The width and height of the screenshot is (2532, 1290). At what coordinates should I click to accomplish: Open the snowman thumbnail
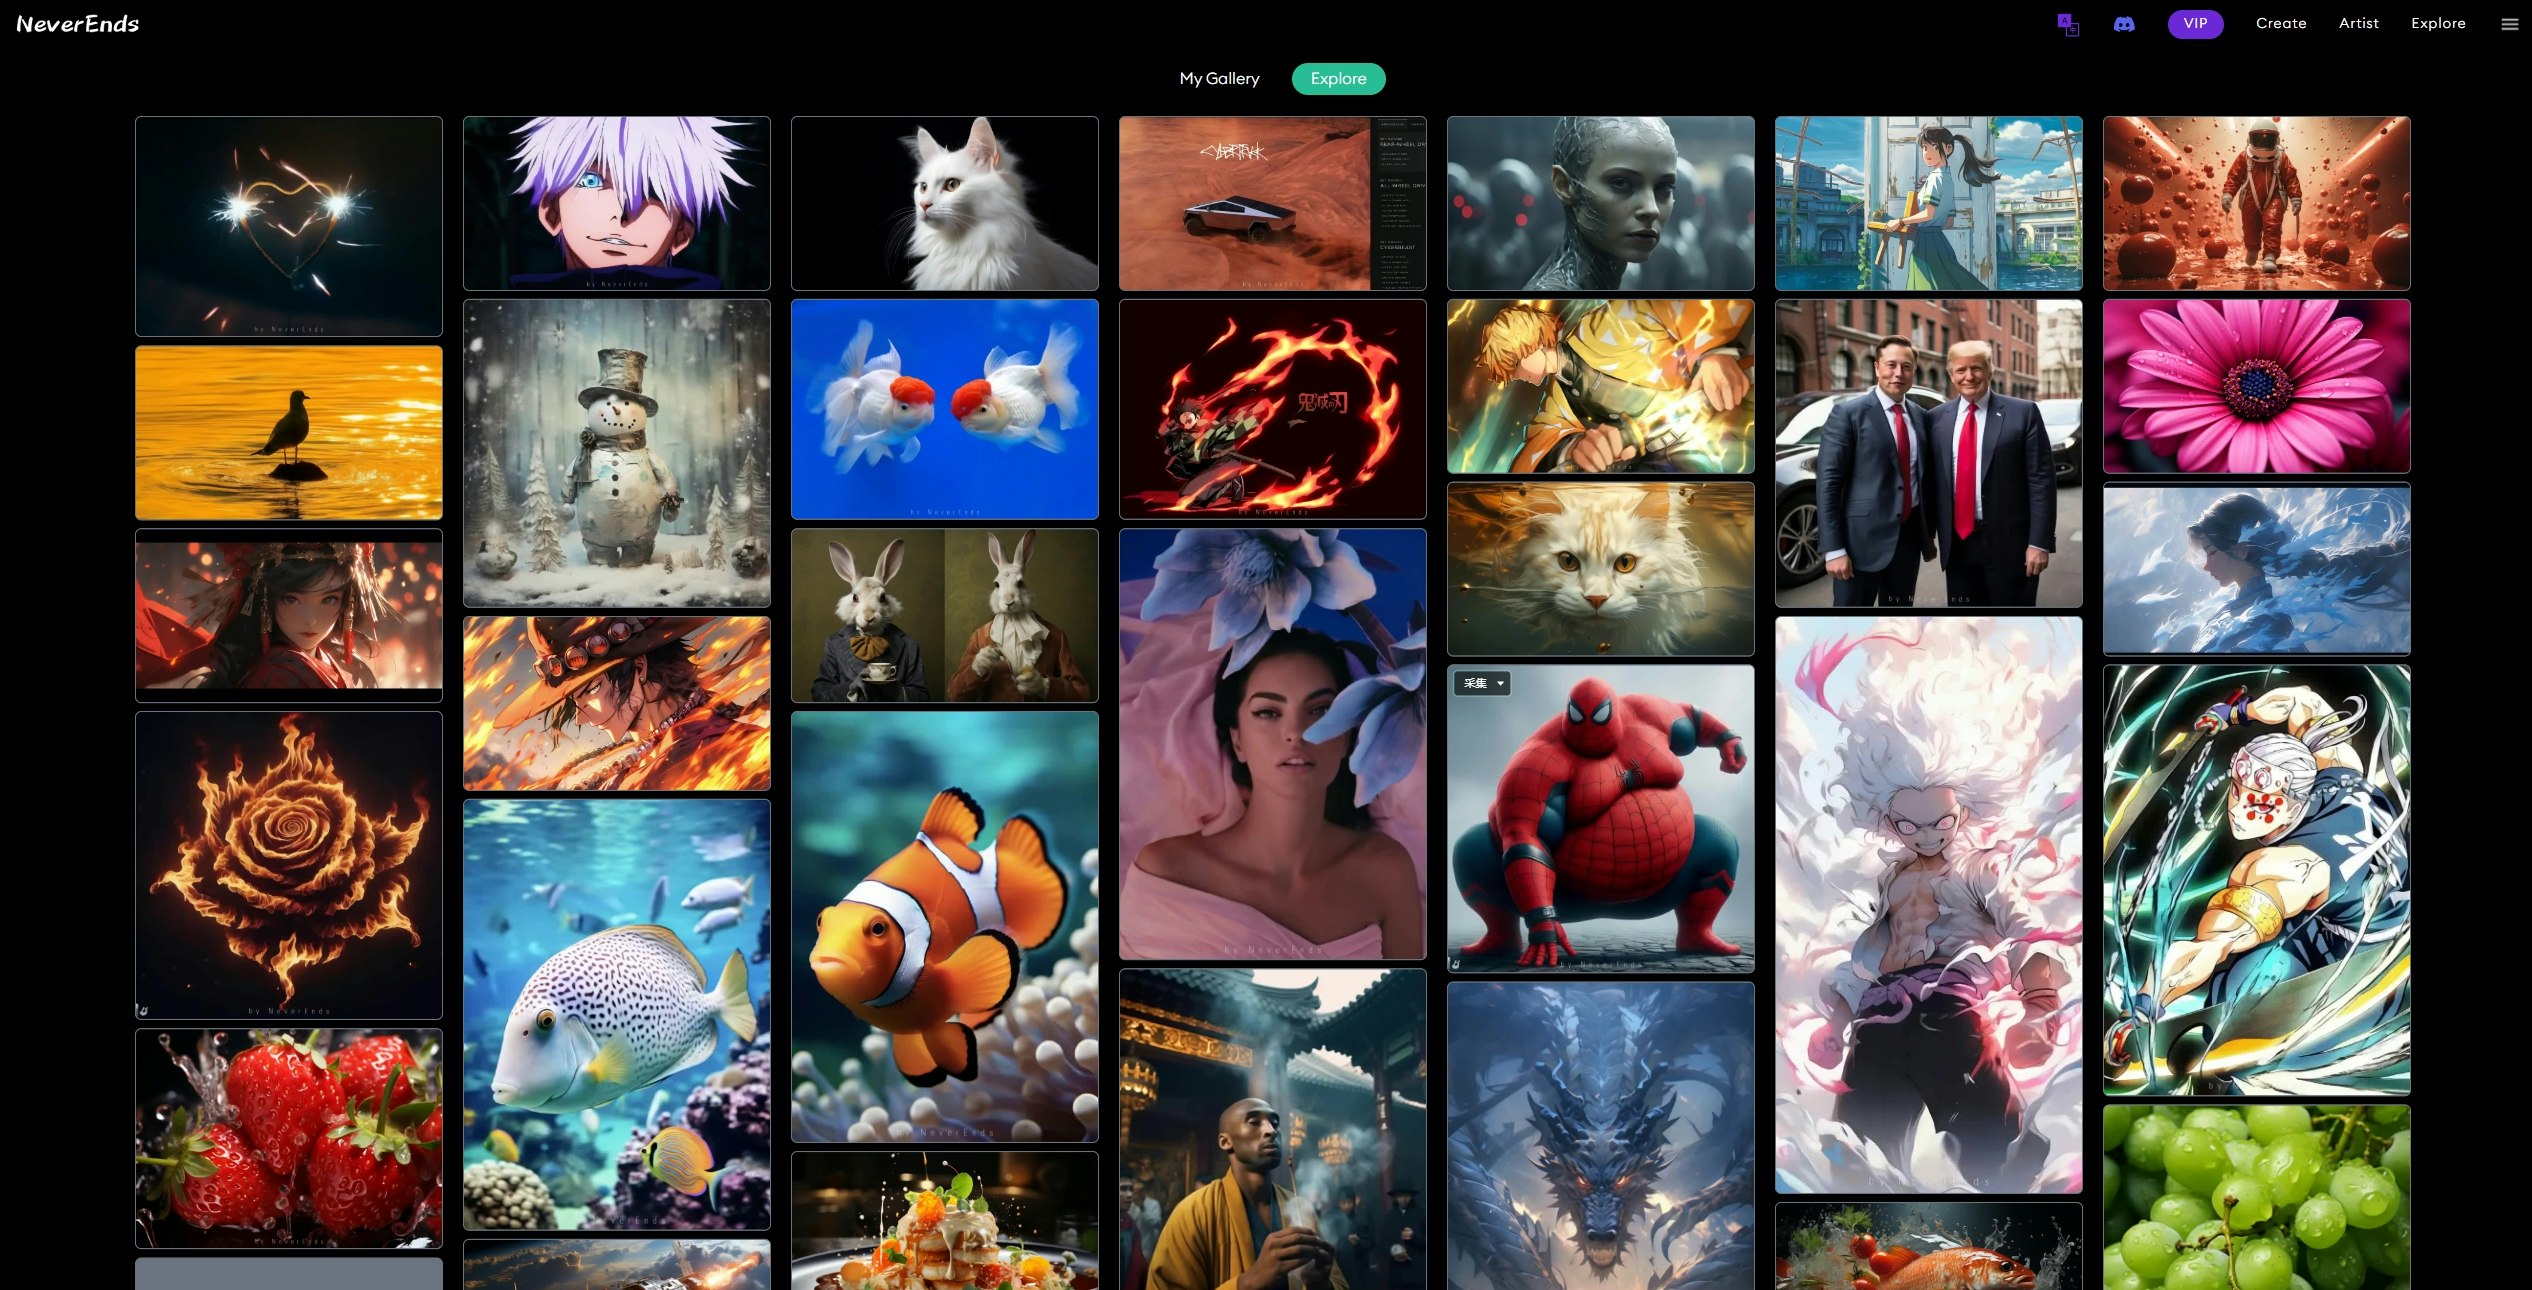(617, 453)
